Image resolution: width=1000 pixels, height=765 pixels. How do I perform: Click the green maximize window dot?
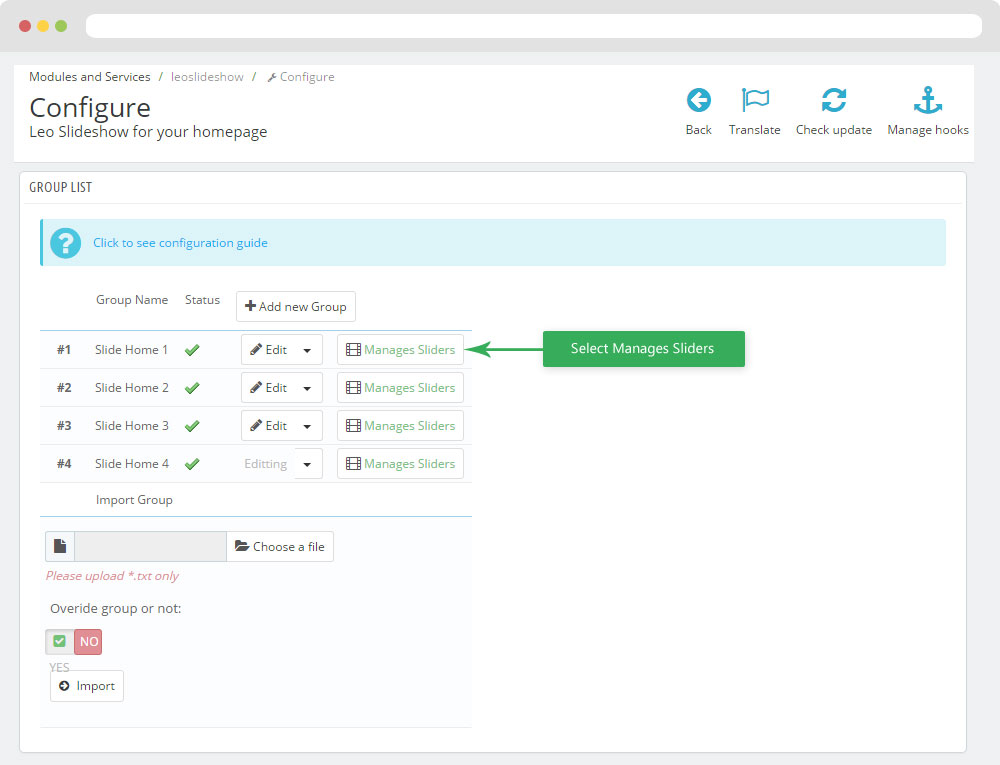pyautogui.click(x=61, y=26)
